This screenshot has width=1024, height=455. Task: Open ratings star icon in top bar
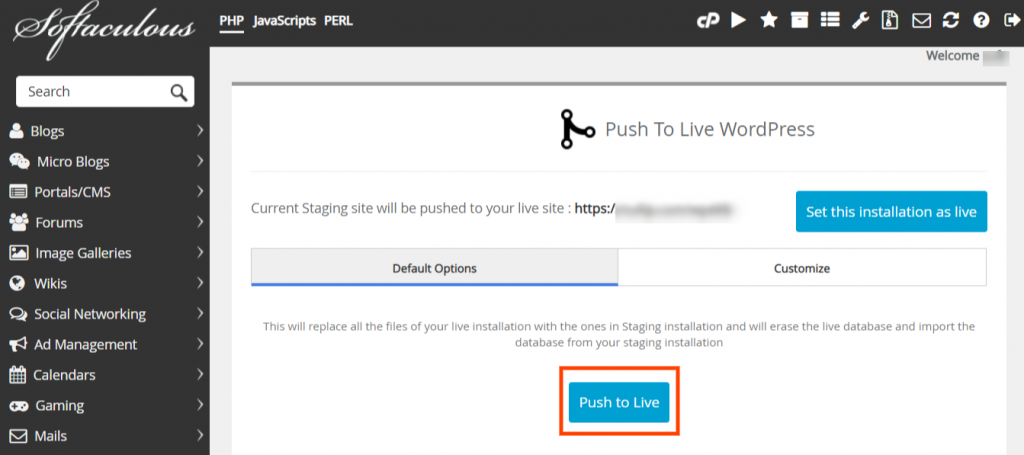(x=769, y=21)
